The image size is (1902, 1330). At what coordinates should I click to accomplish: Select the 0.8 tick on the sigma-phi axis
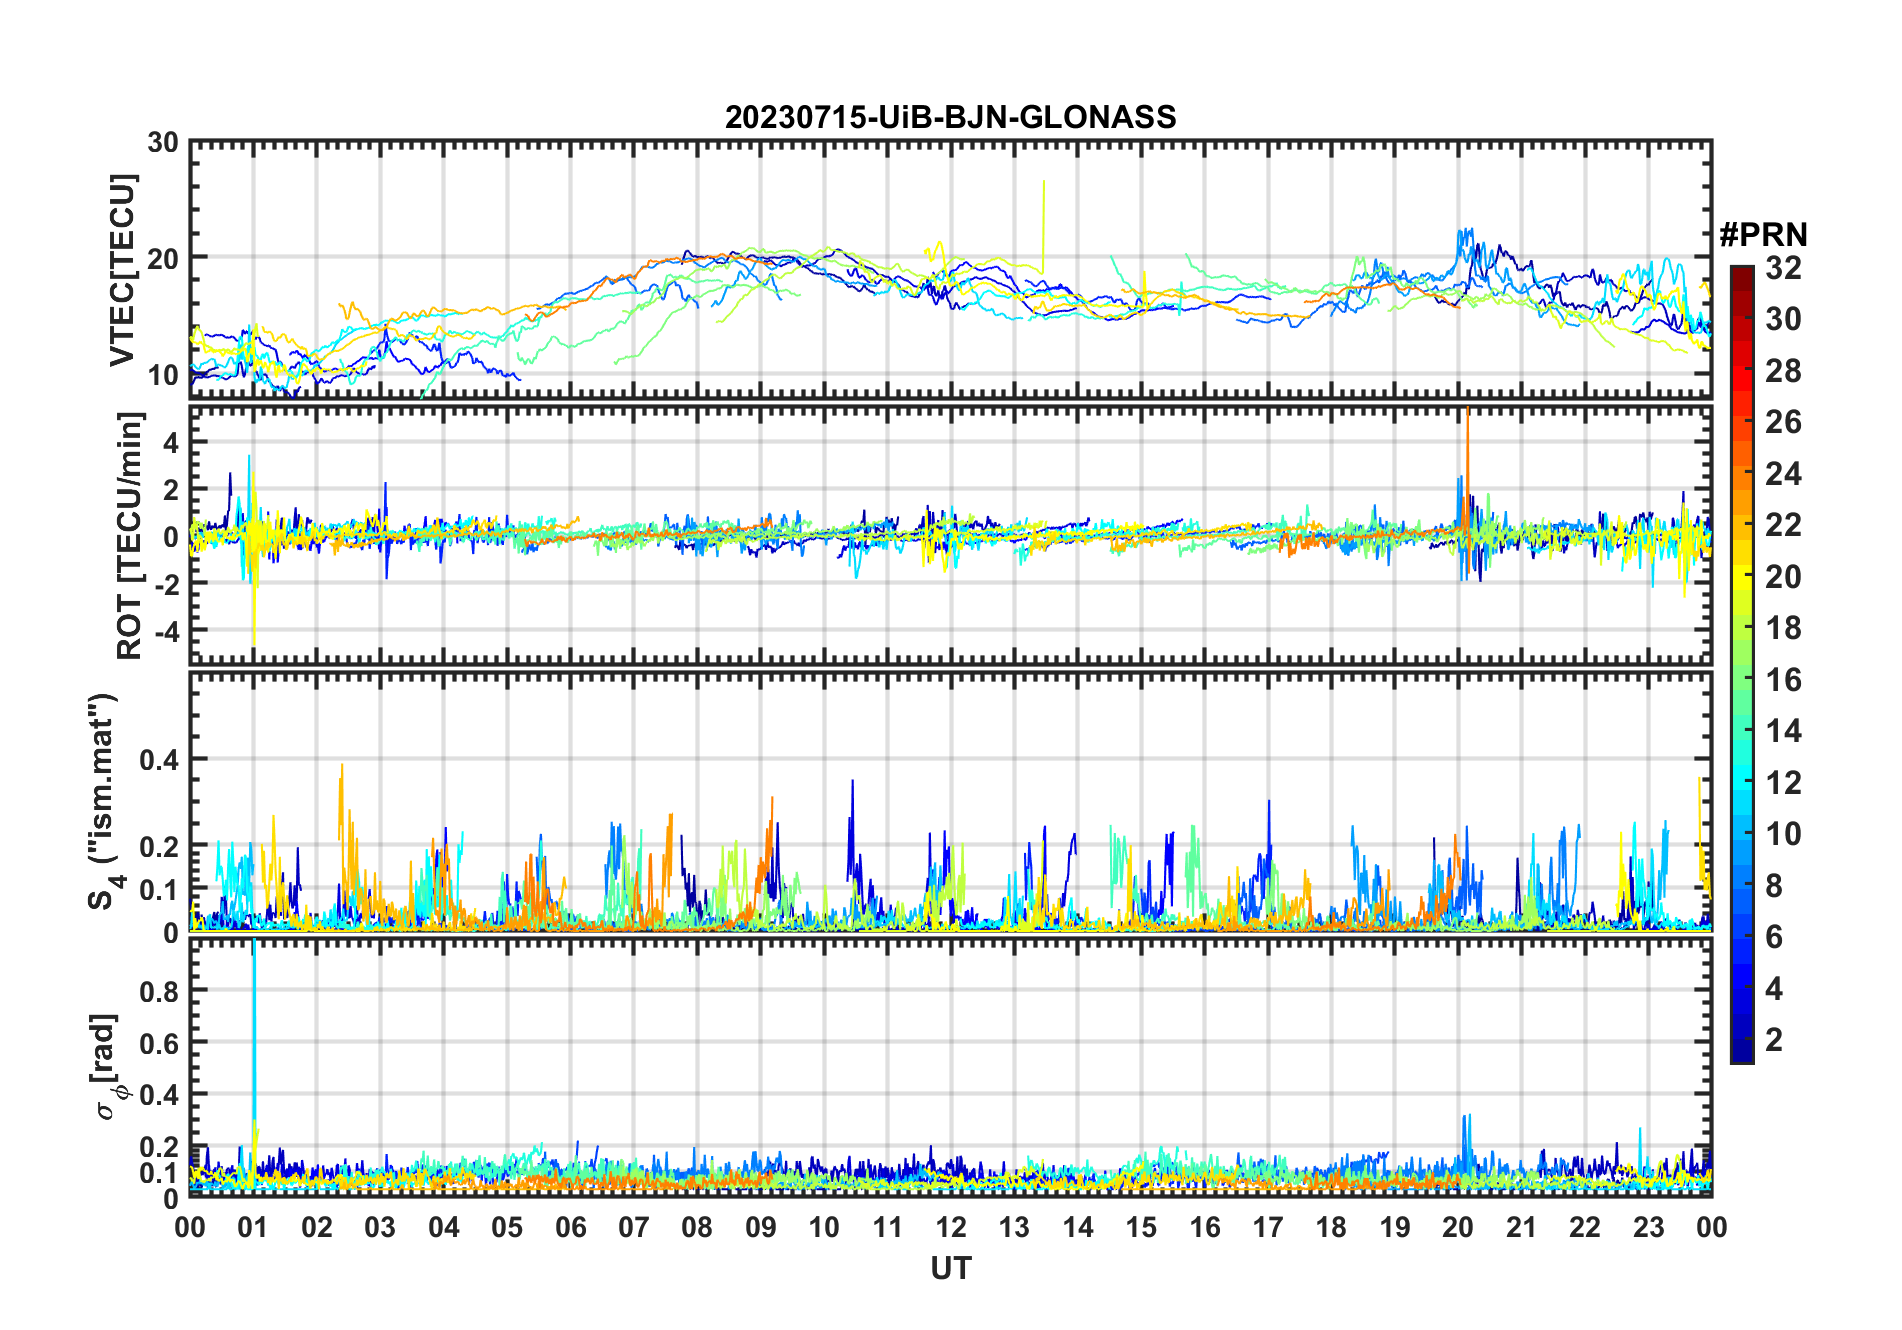click(x=159, y=991)
